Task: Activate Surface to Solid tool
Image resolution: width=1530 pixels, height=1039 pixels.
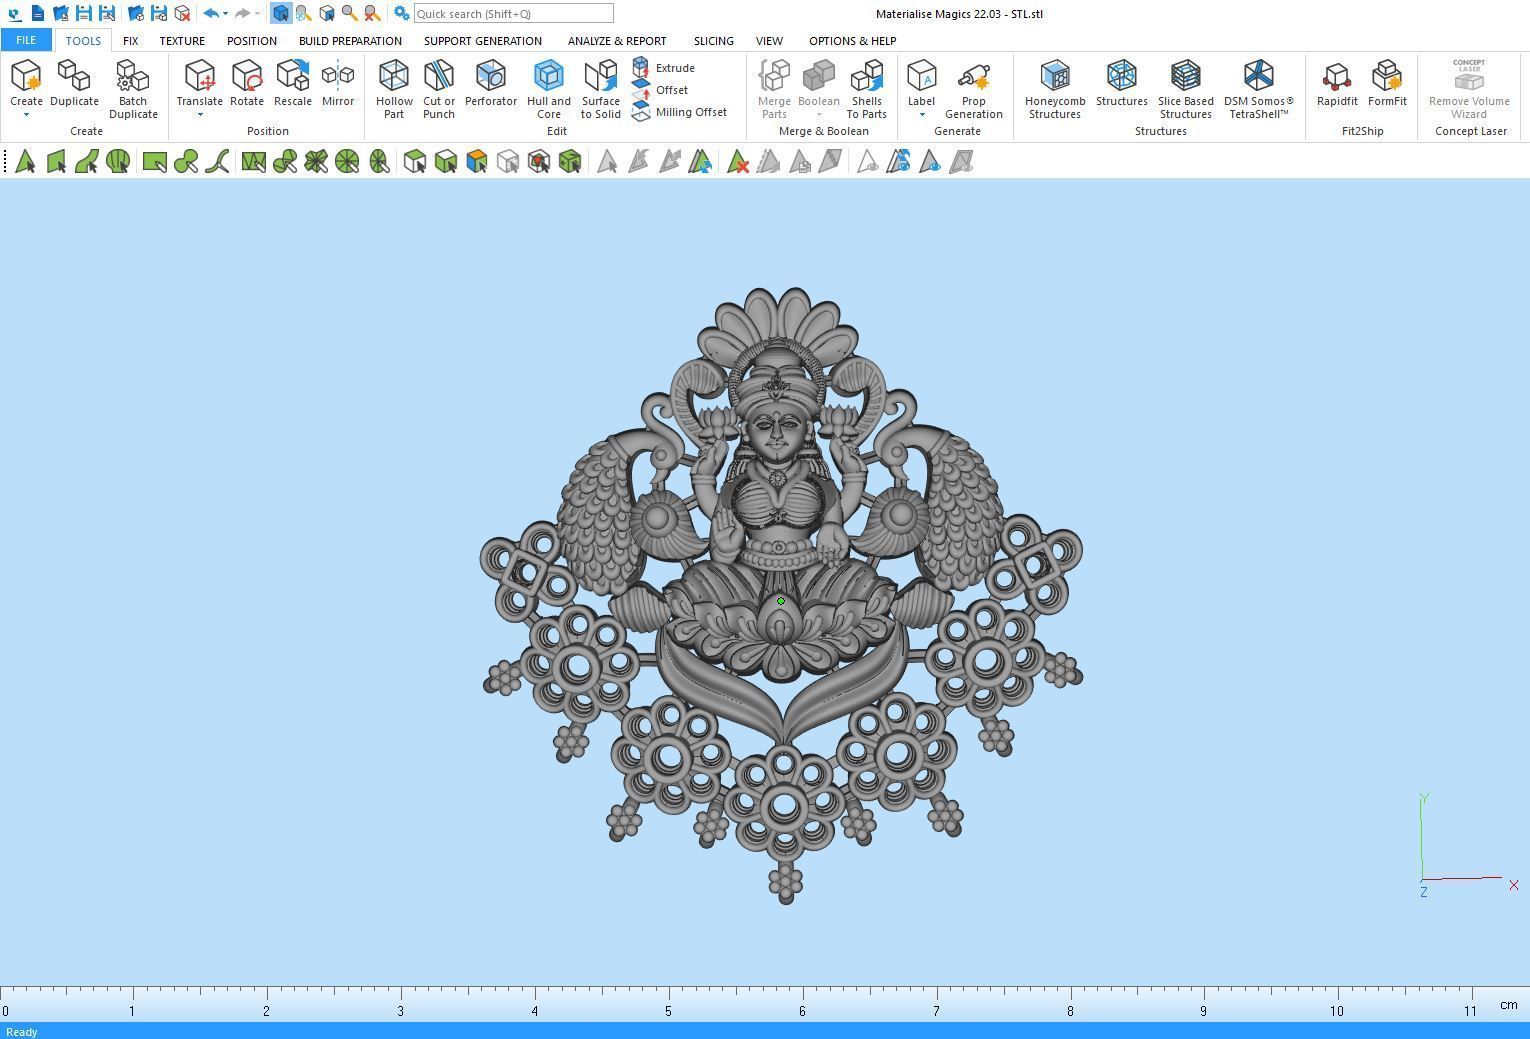Action: pyautogui.click(x=601, y=89)
